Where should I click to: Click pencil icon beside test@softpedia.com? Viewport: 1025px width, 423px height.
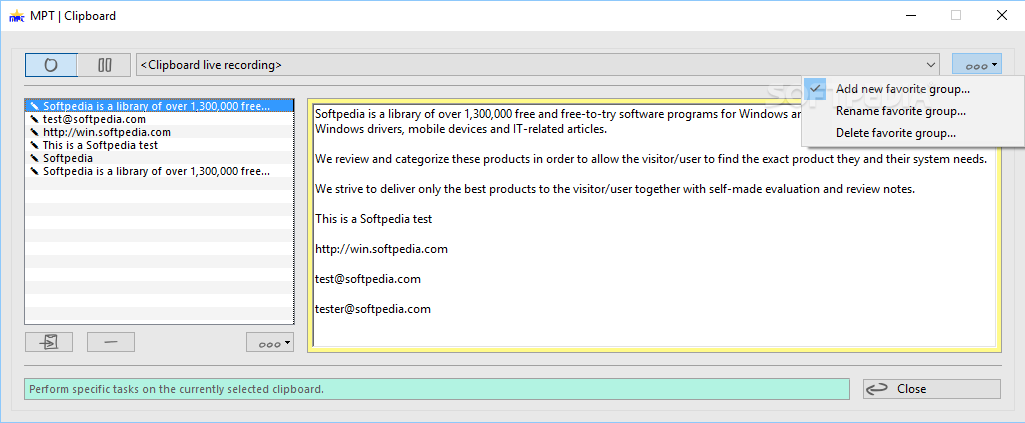(35, 119)
